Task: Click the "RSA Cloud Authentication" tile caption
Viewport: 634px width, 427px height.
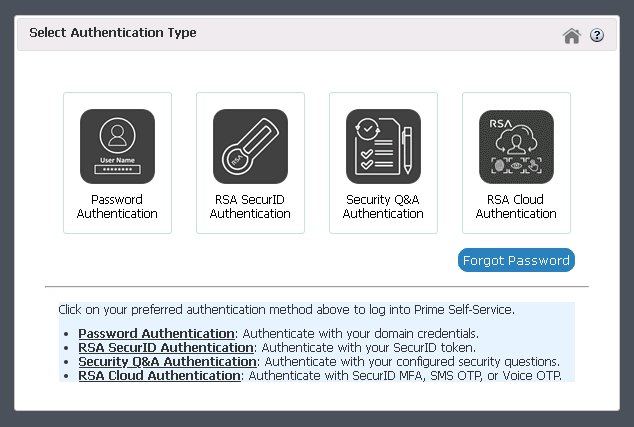Action: pos(516,207)
